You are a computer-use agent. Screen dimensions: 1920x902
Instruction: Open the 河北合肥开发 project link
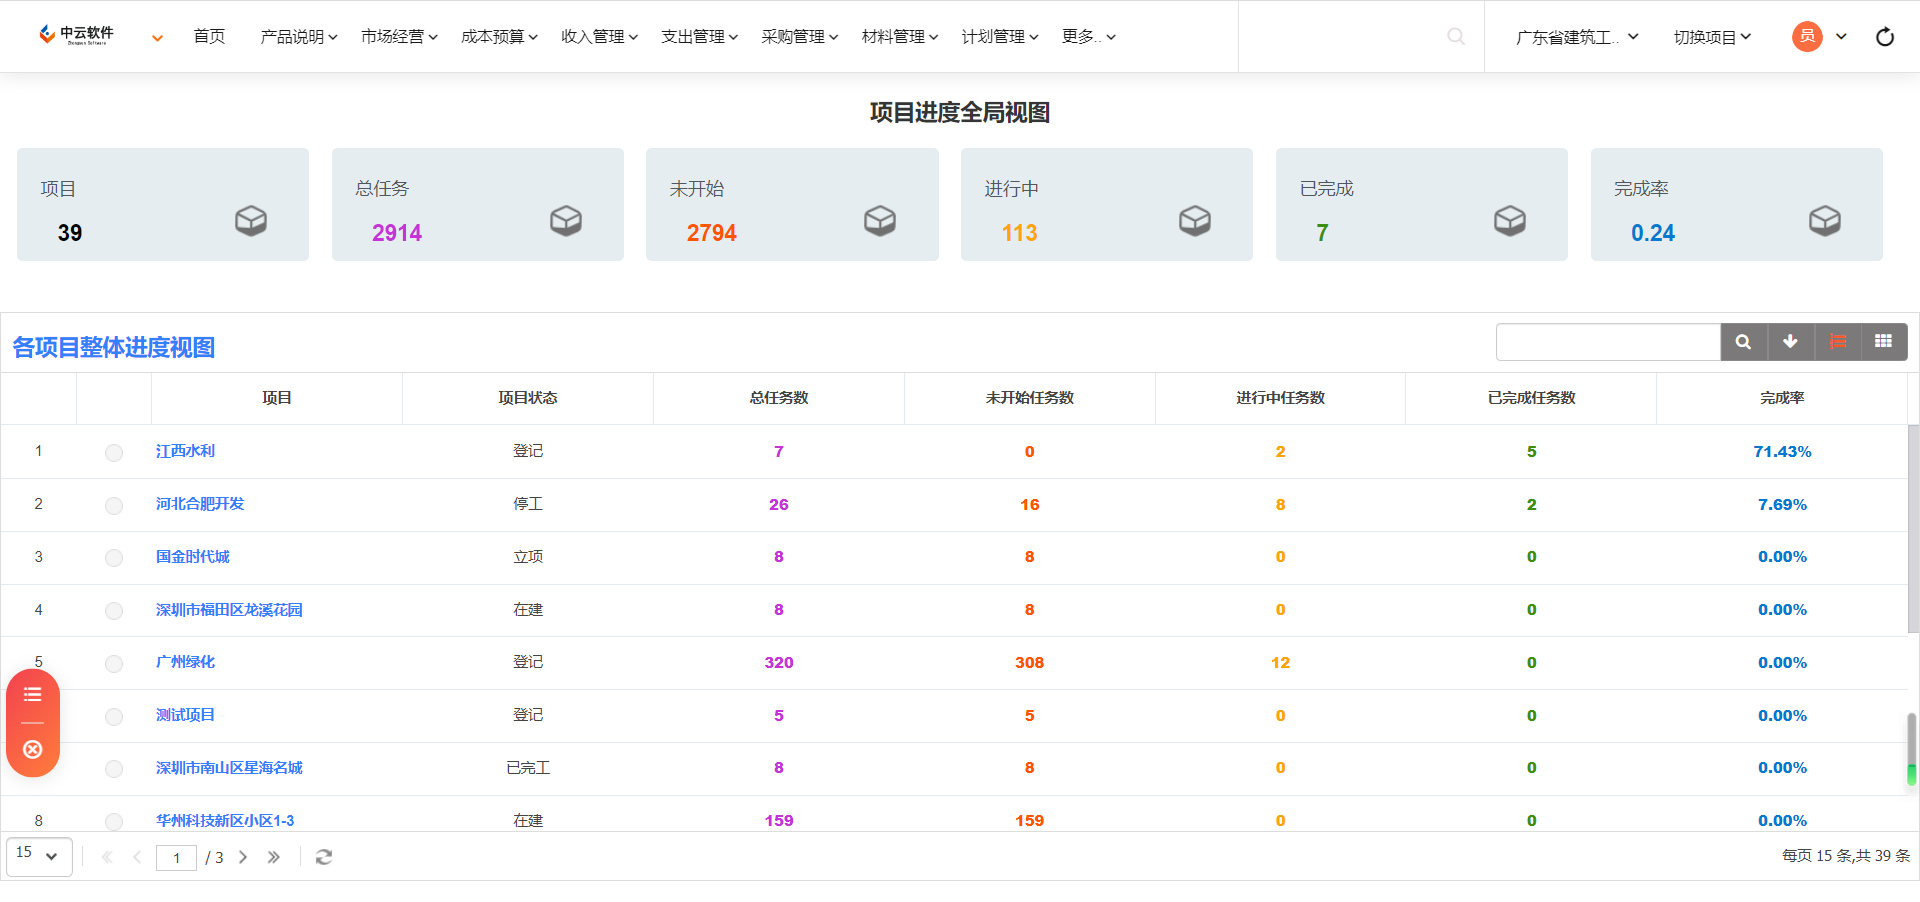(x=200, y=504)
